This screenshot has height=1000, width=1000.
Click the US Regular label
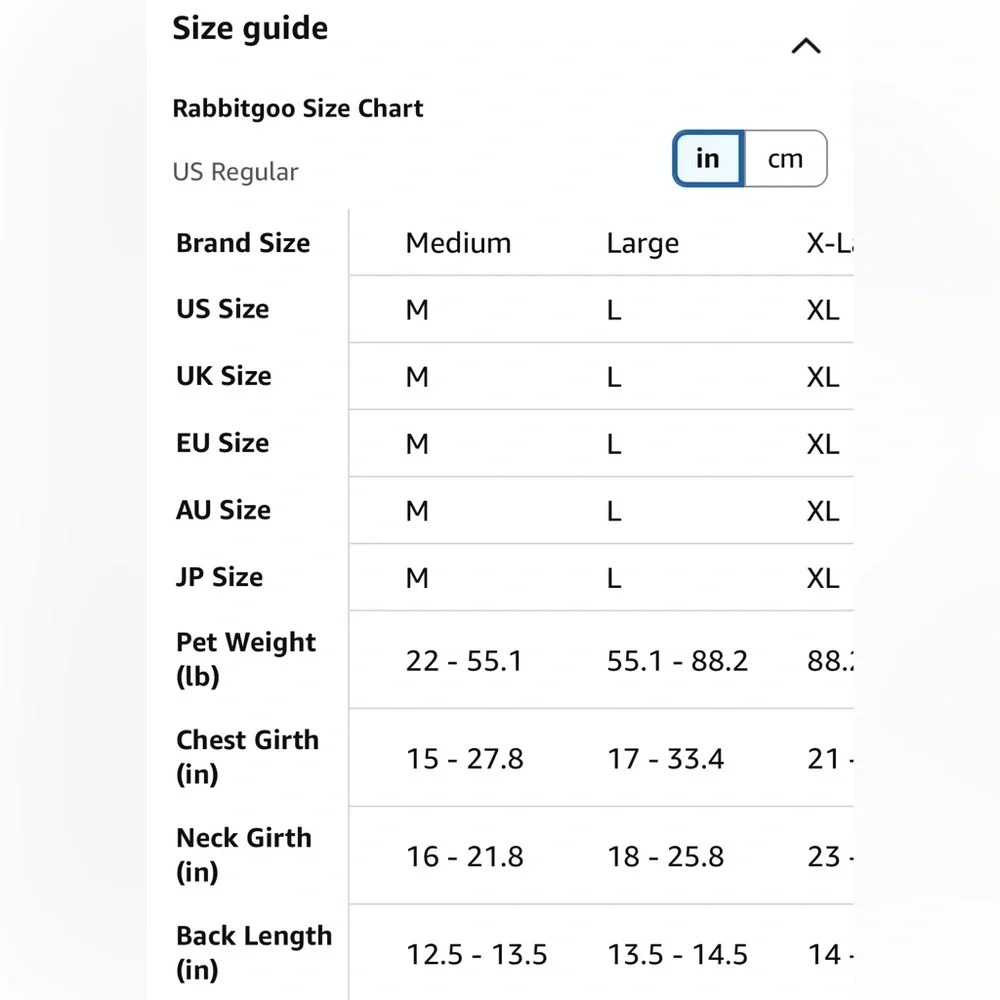click(235, 172)
